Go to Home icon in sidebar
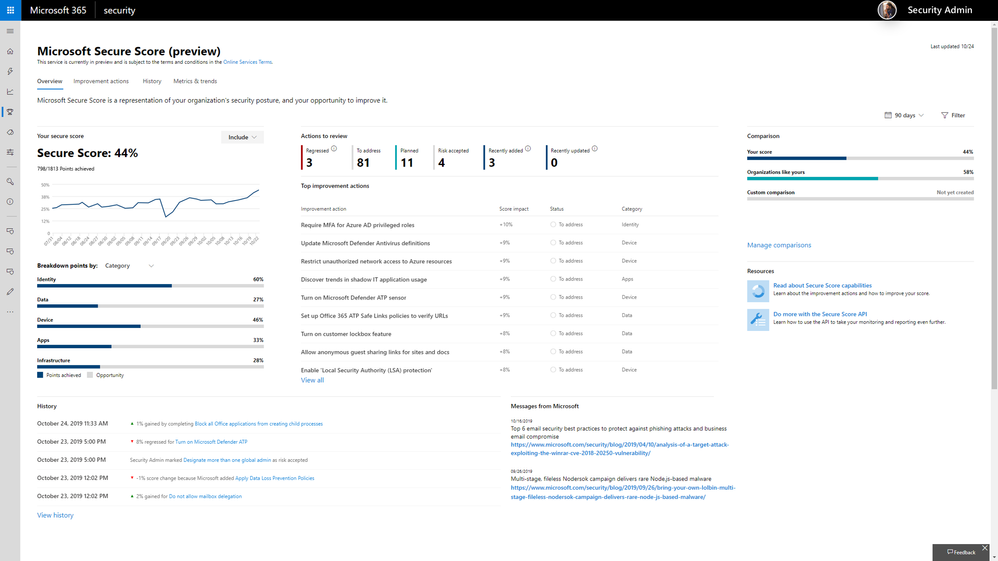The width and height of the screenshot is (998, 561). pyautogui.click(x=10, y=51)
